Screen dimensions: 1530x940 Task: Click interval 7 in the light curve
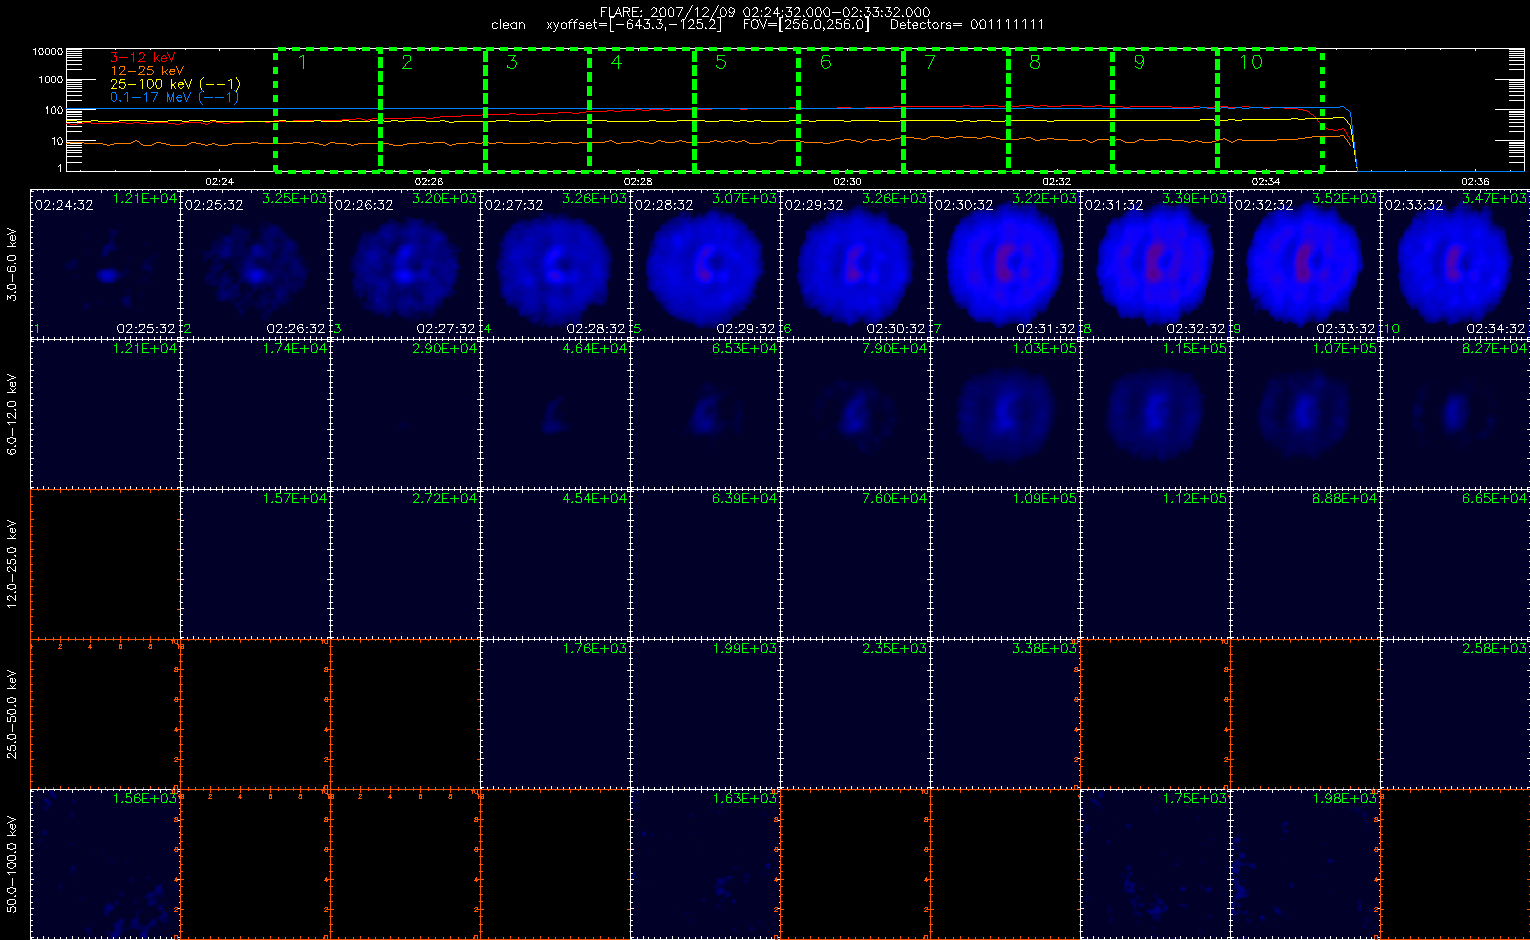point(956,110)
